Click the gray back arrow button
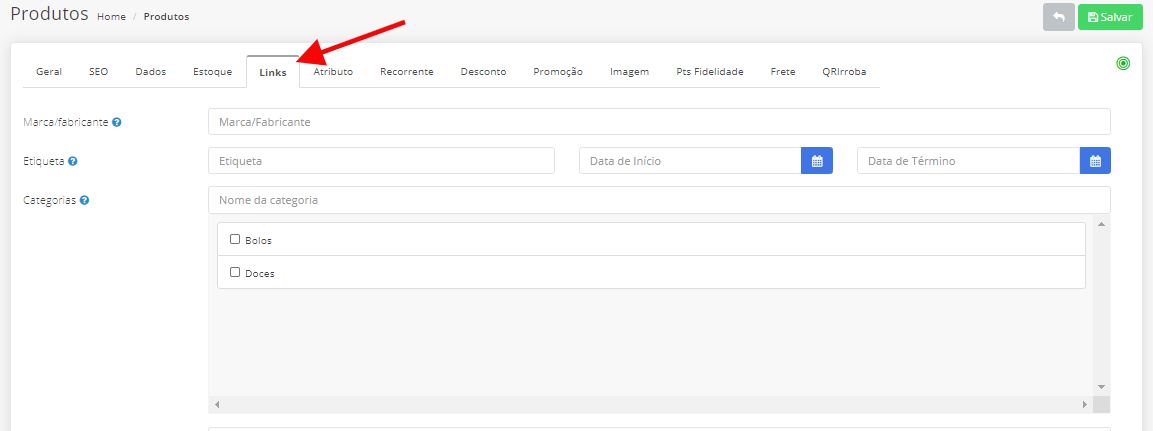 (1058, 17)
